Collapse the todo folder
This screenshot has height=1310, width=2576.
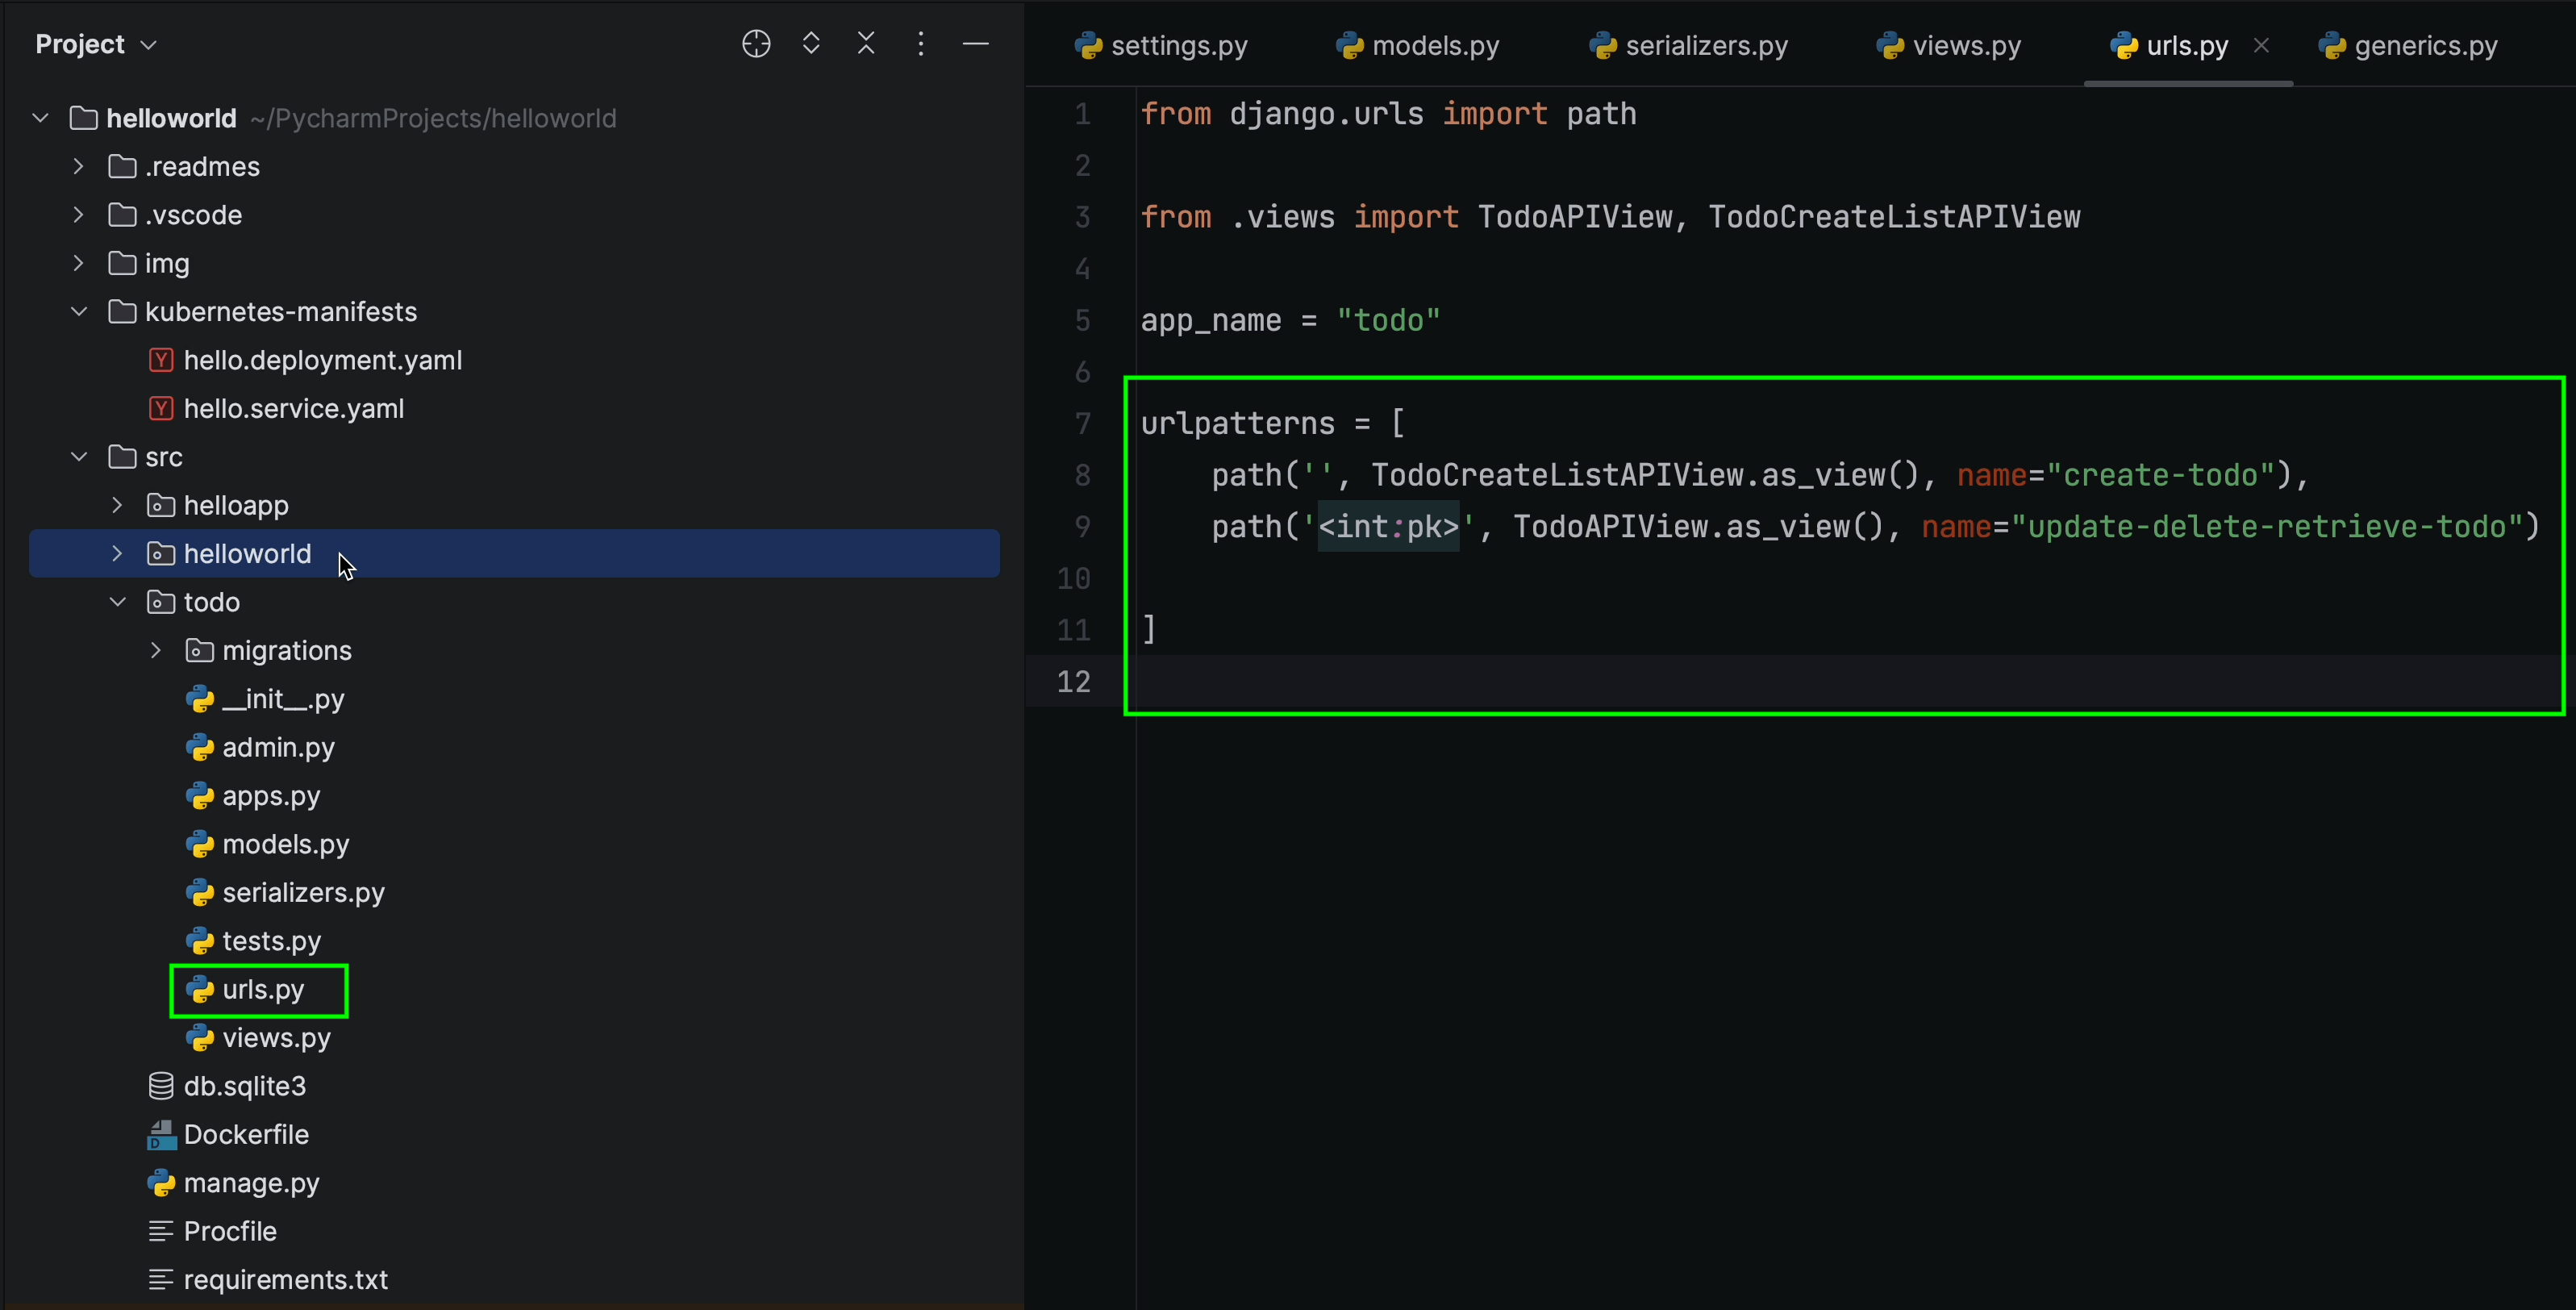coord(116,601)
